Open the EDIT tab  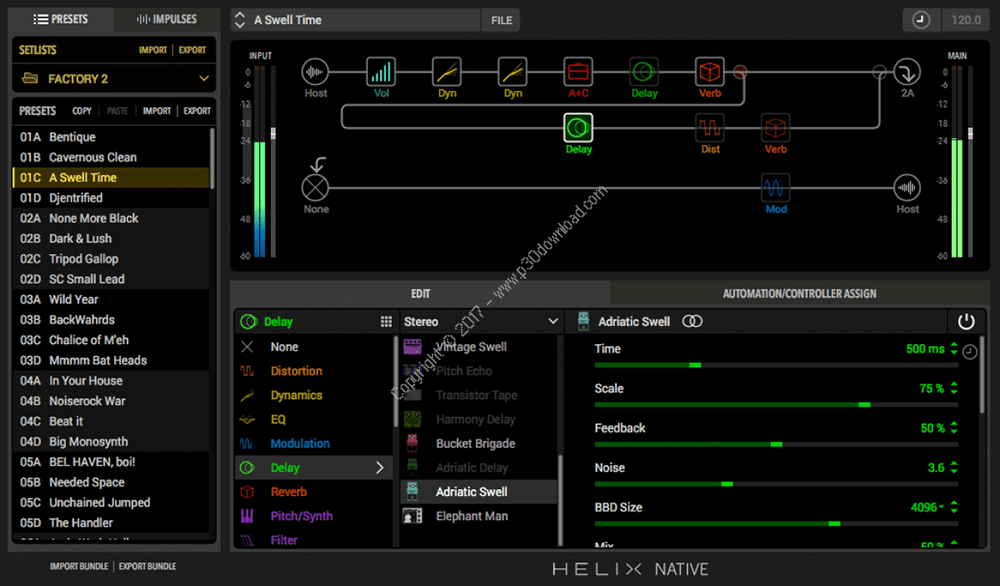tap(420, 294)
